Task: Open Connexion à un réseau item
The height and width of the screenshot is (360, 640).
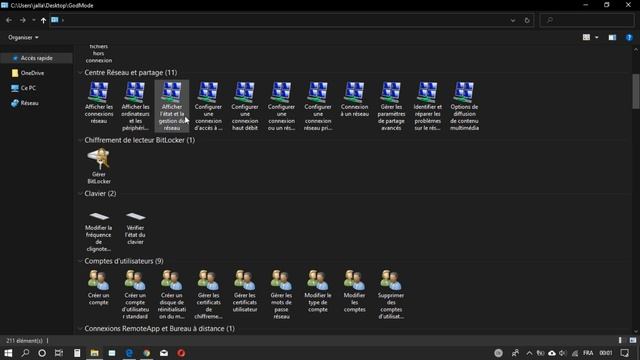Action: 354,99
